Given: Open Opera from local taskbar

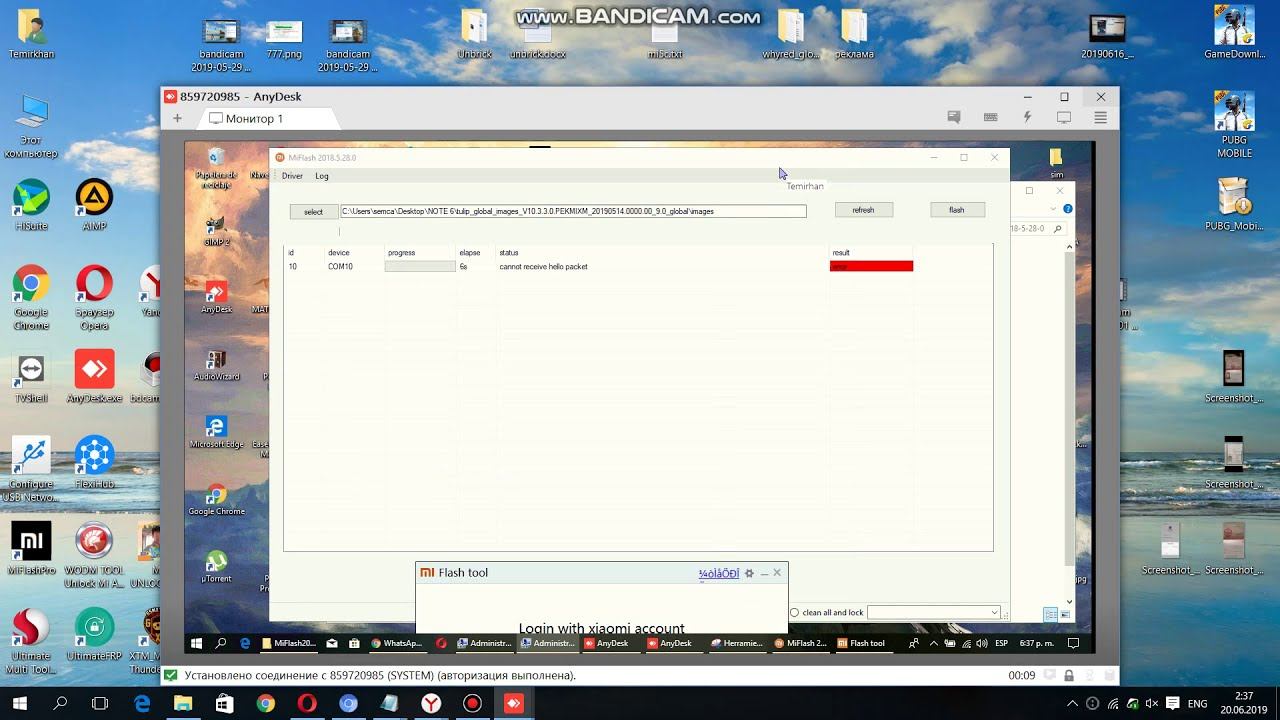Looking at the screenshot, I should (306, 703).
